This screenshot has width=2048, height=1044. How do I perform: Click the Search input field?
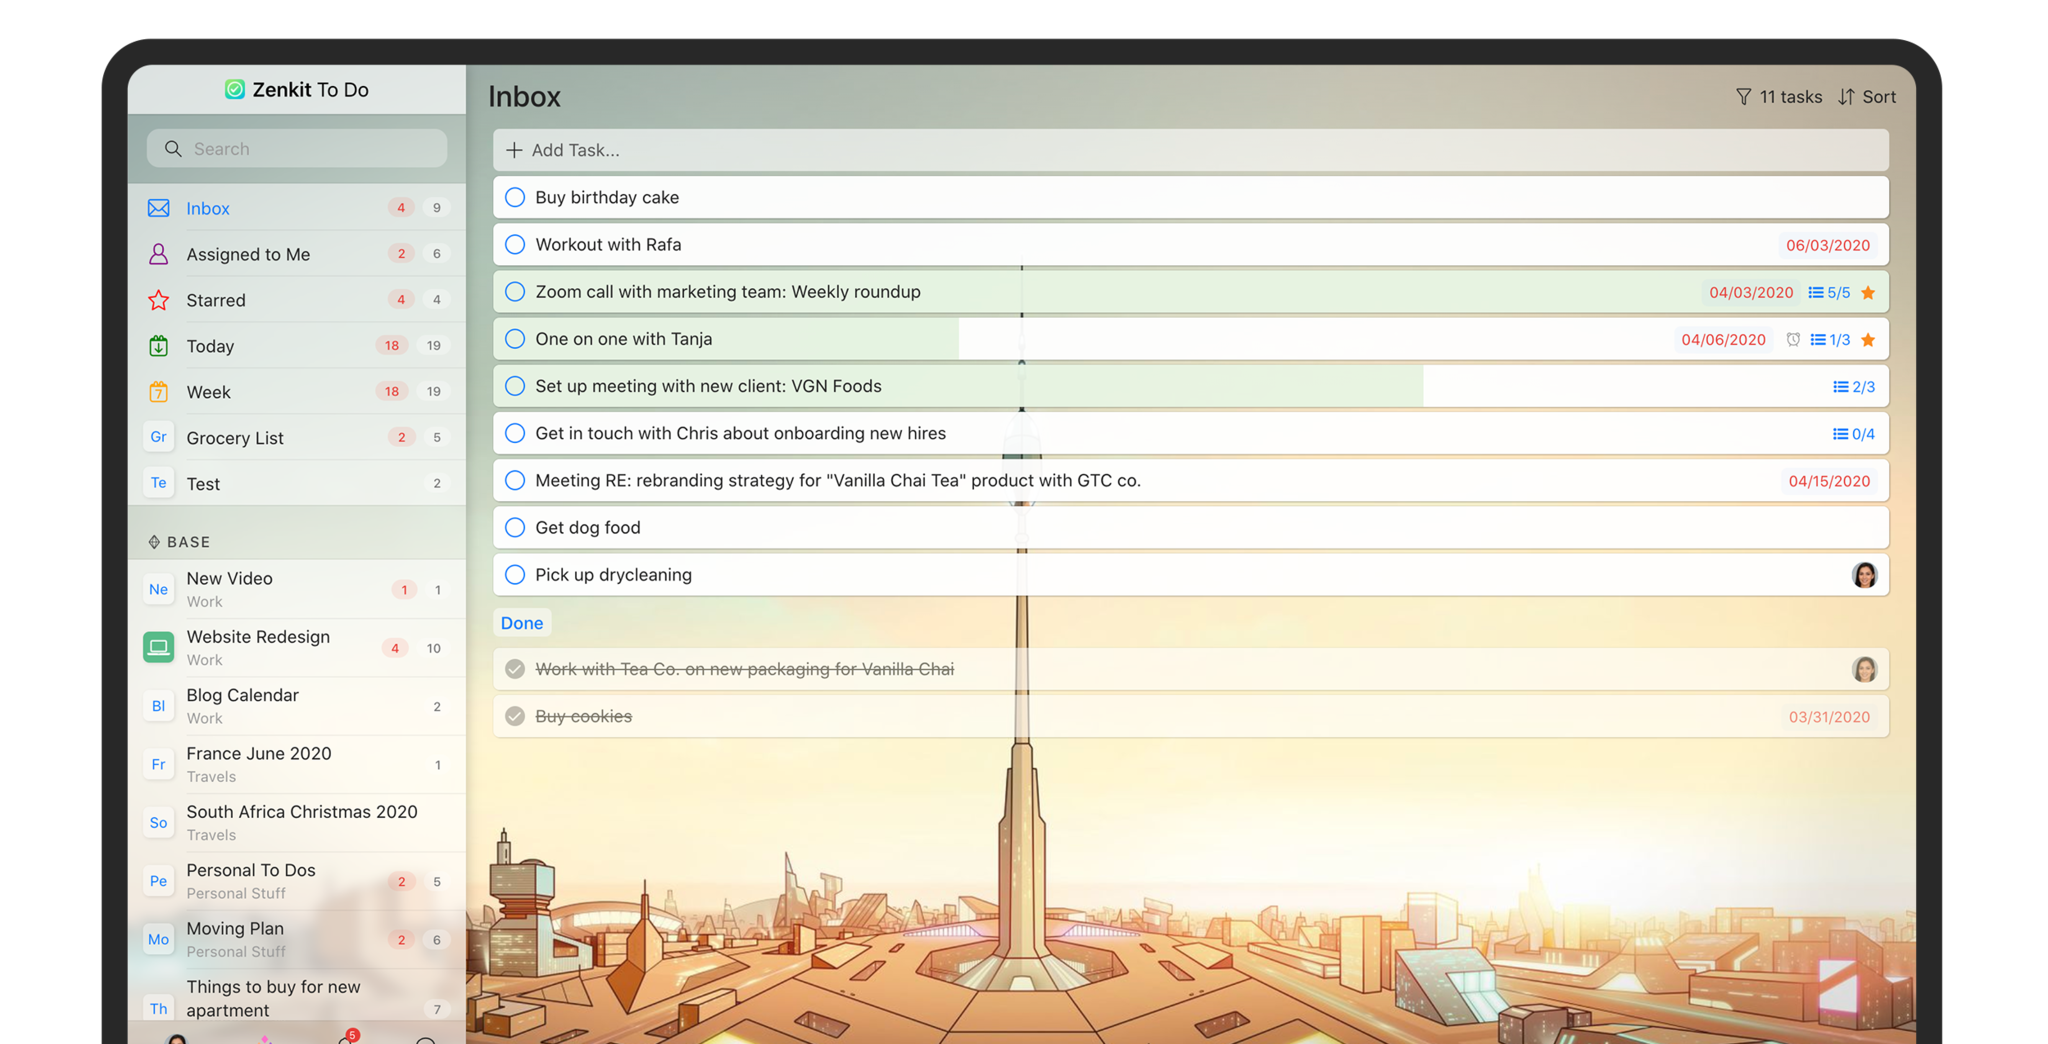(x=296, y=148)
